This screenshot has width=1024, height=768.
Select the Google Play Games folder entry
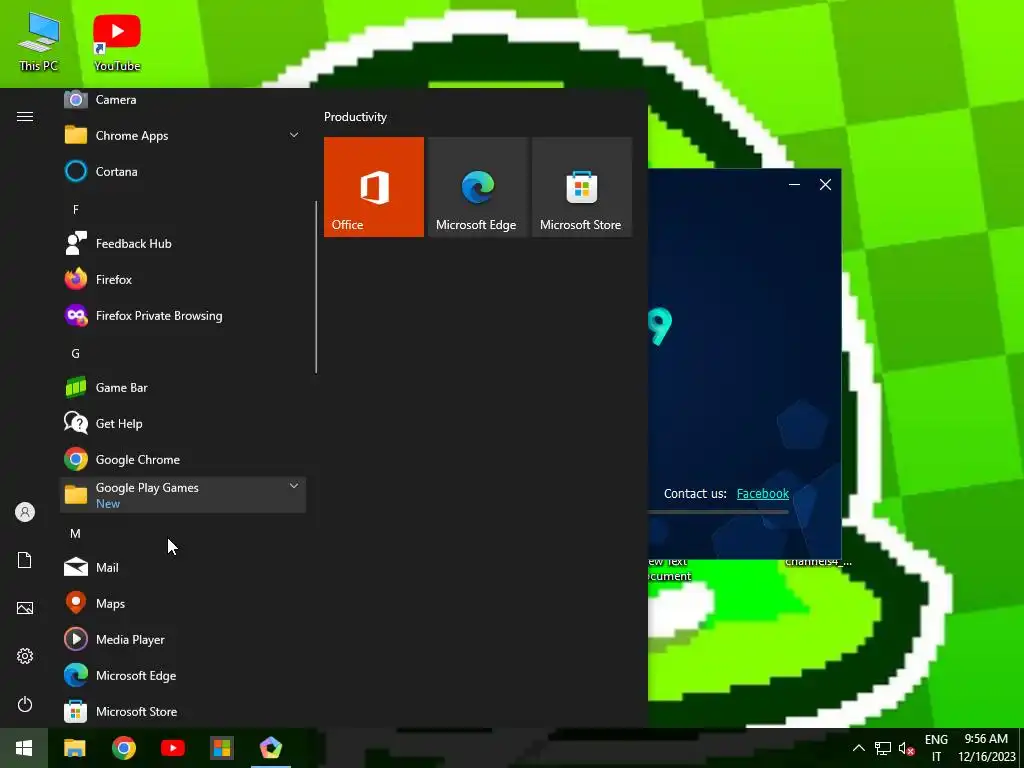coord(183,495)
